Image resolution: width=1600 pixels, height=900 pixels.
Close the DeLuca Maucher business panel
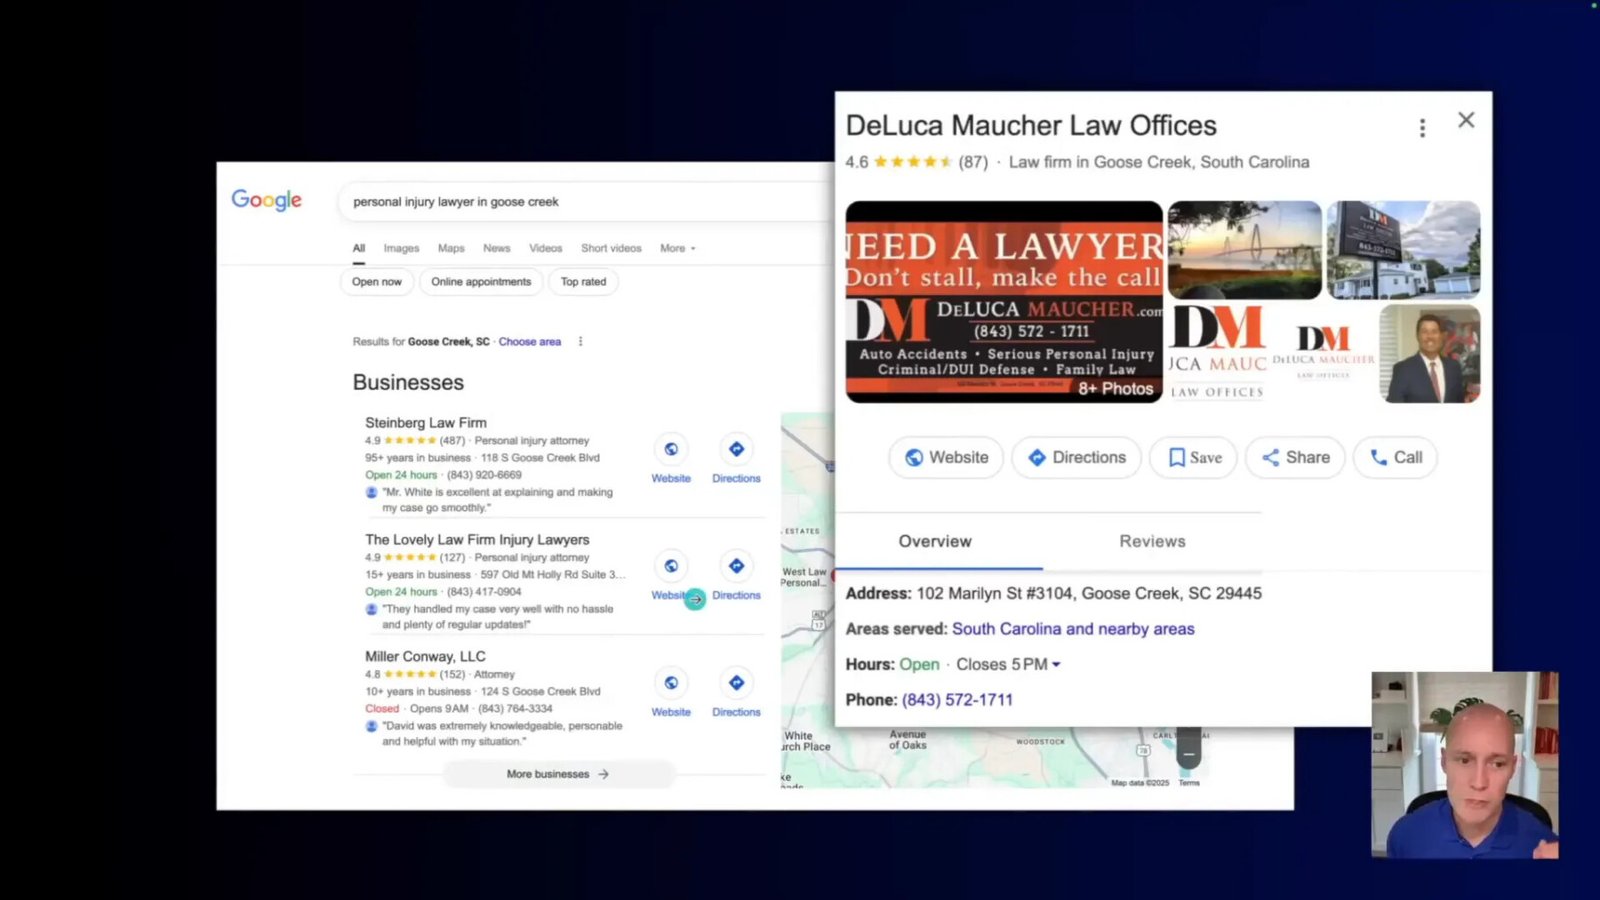click(1466, 120)
